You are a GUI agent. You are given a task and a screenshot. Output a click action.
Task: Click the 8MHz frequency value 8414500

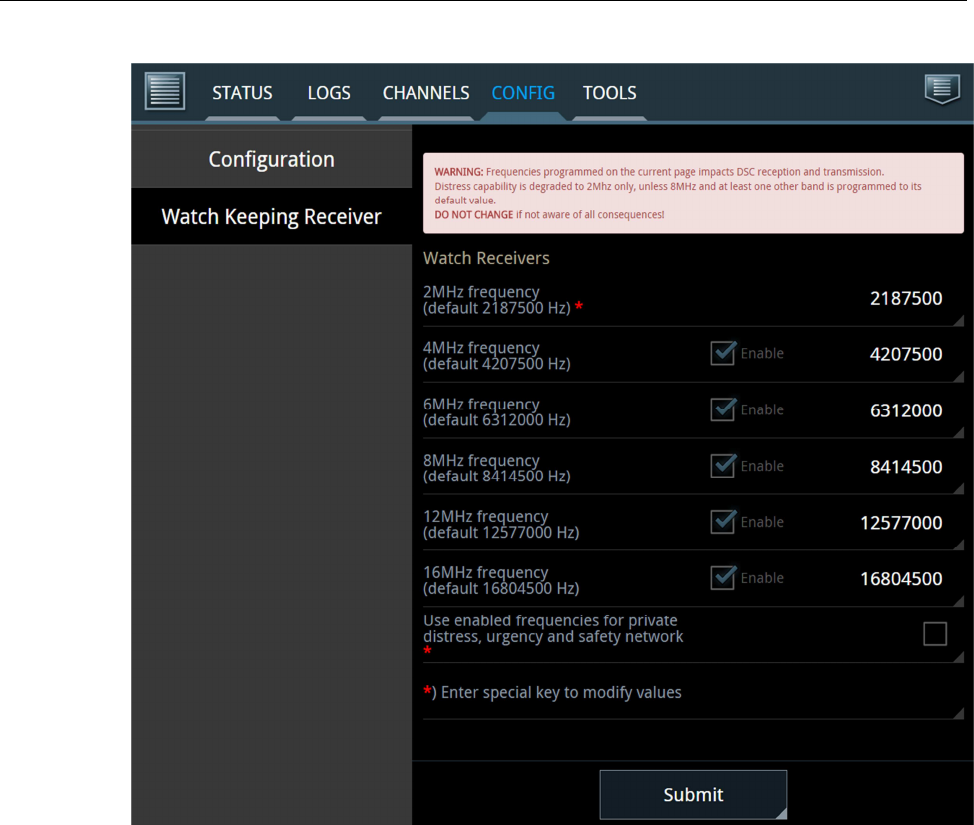tap(906, 467)
